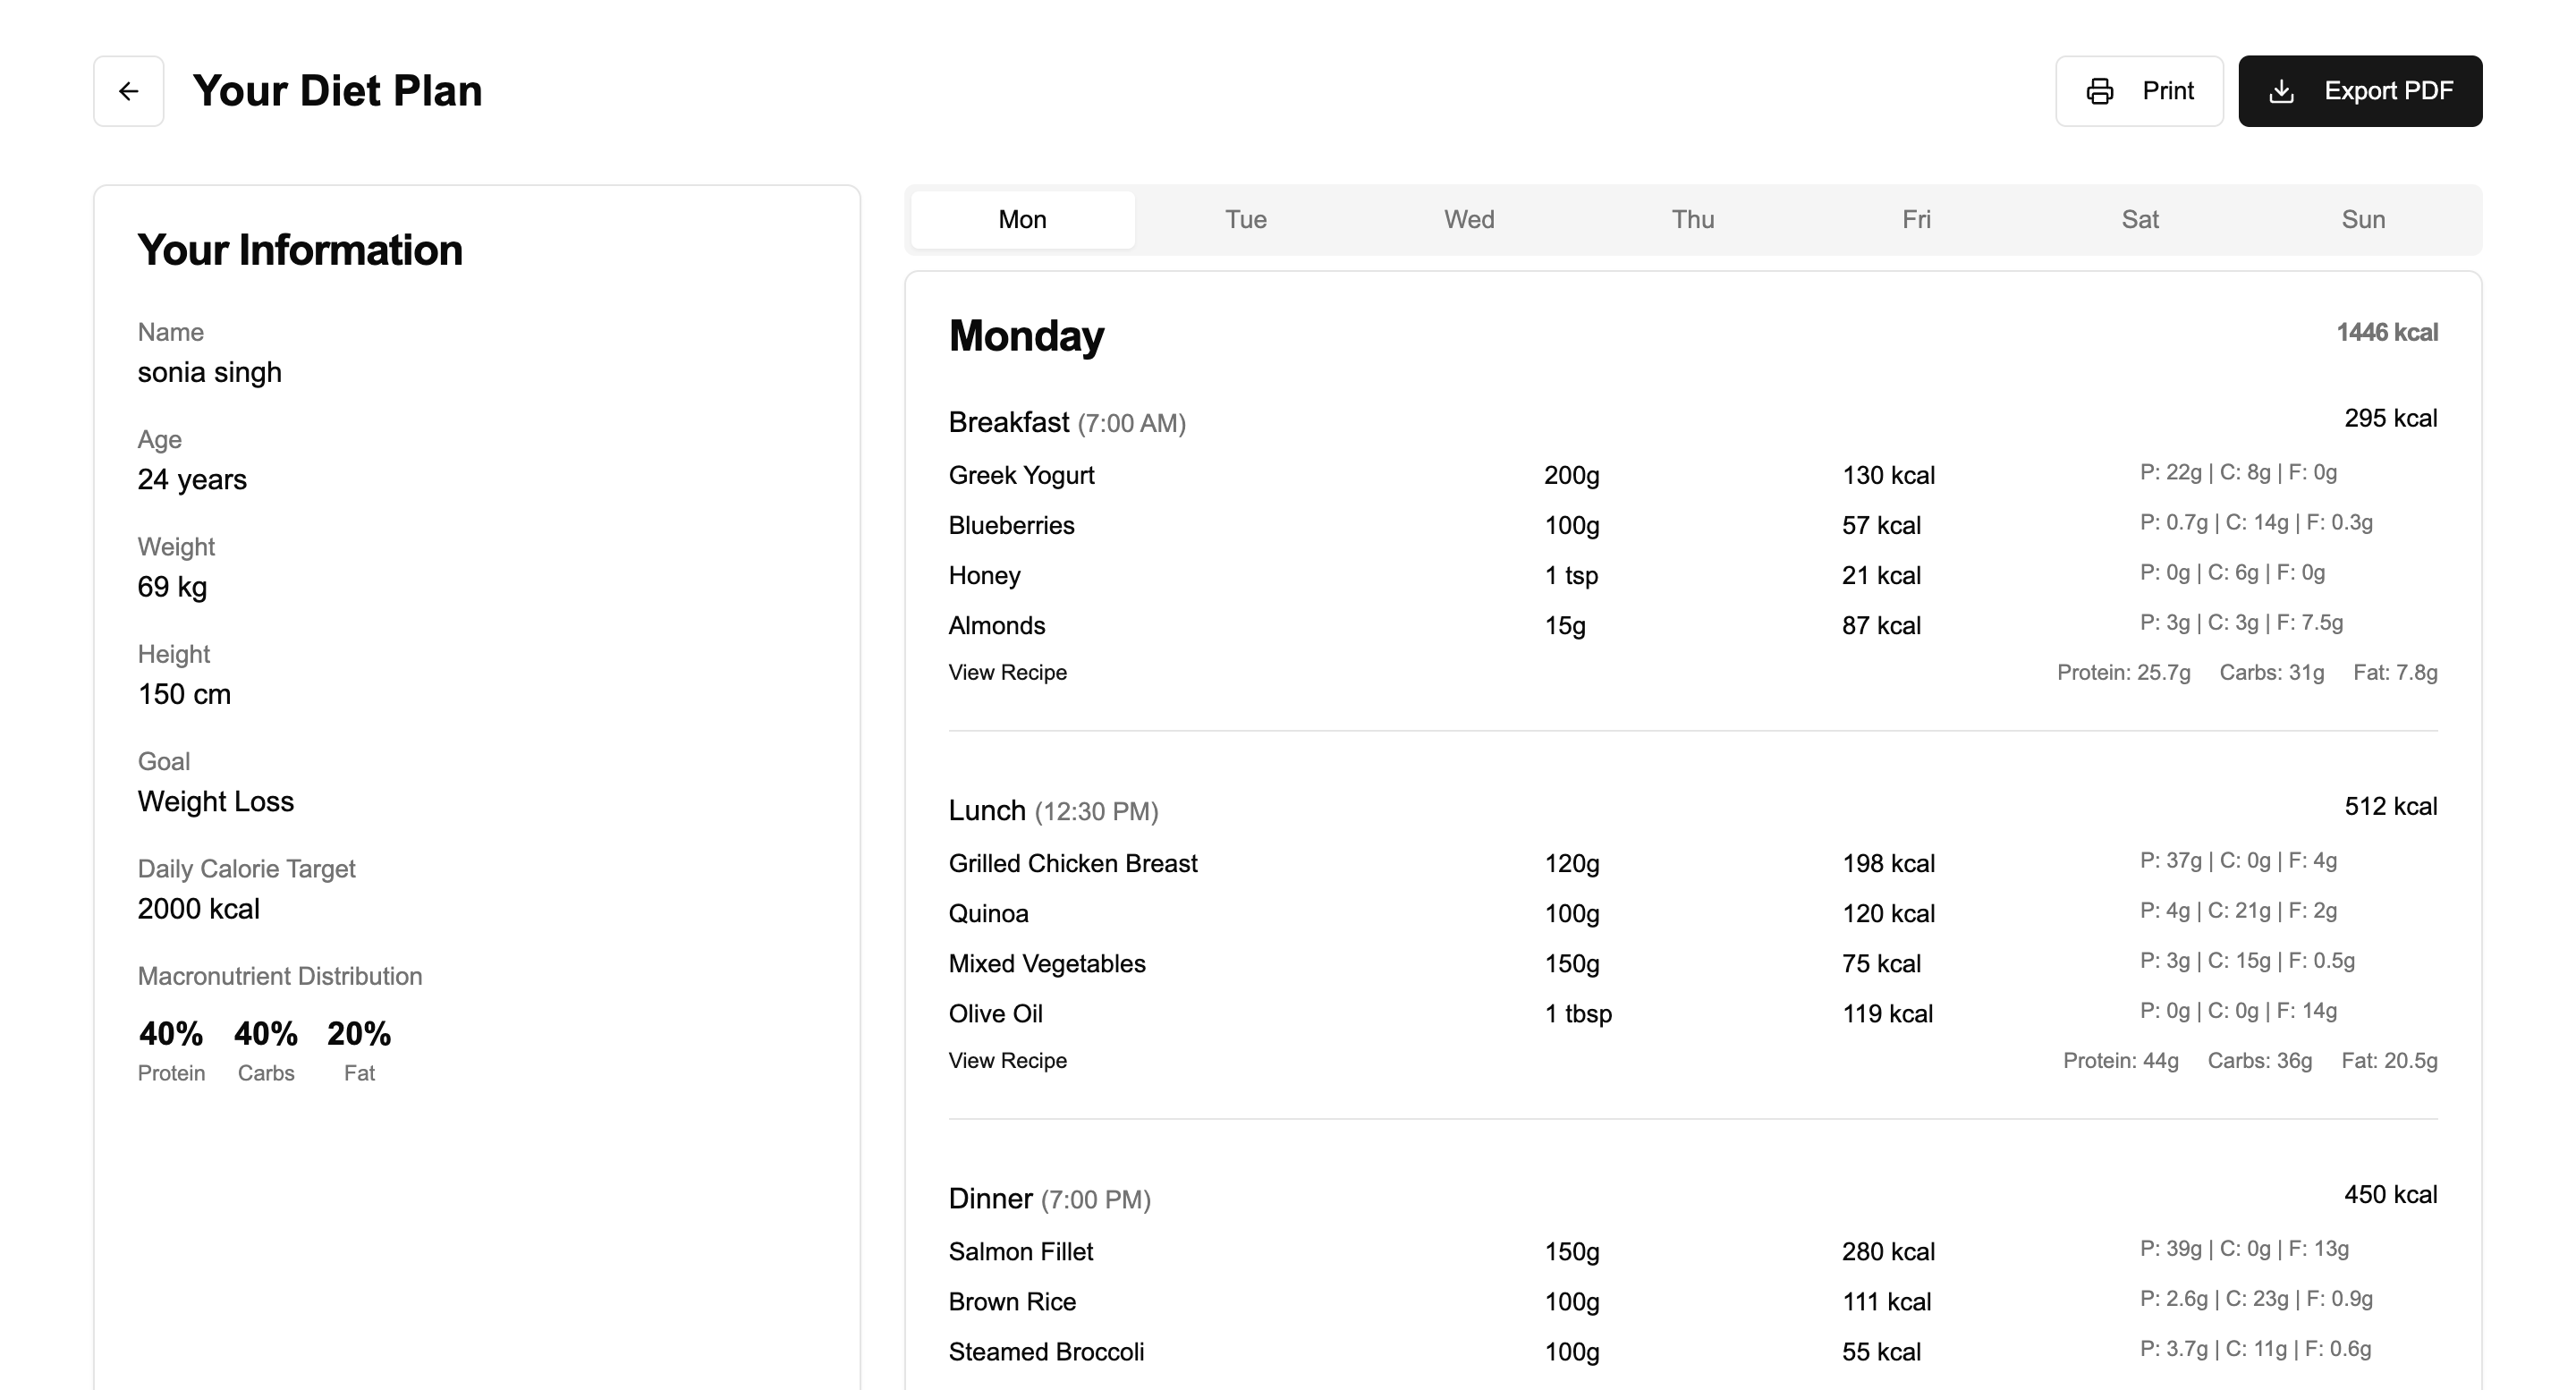Click the Salmon Fillet food item
2576x1390 pixels.
pyautogui.click(x=1020, y=1251)
